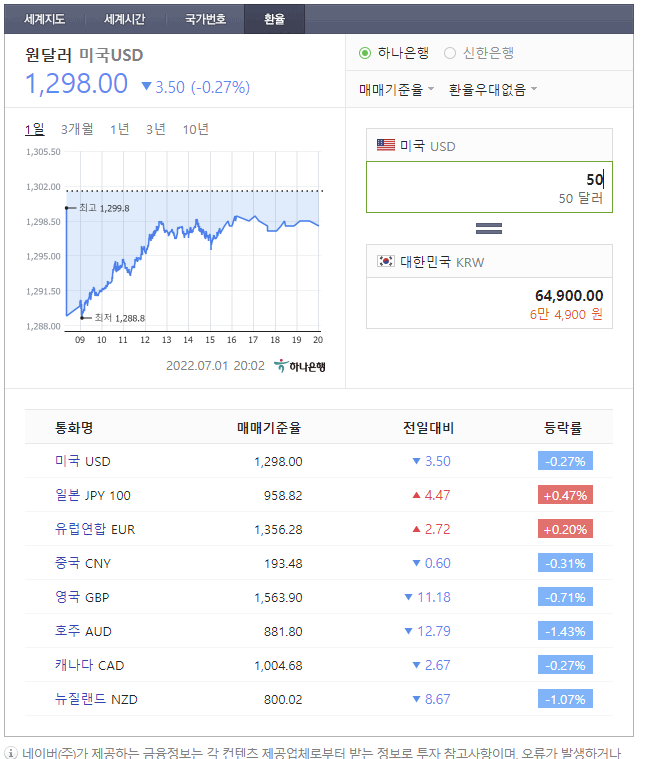Screen dimensions: 648x759
Task: Select the 환율 tab
Action: (x=274, y=19)
